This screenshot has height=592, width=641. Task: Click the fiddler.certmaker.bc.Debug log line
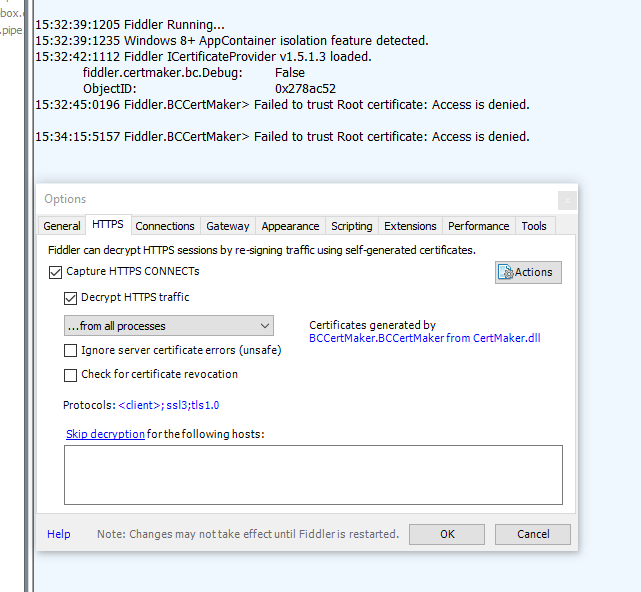coord(194,73)
